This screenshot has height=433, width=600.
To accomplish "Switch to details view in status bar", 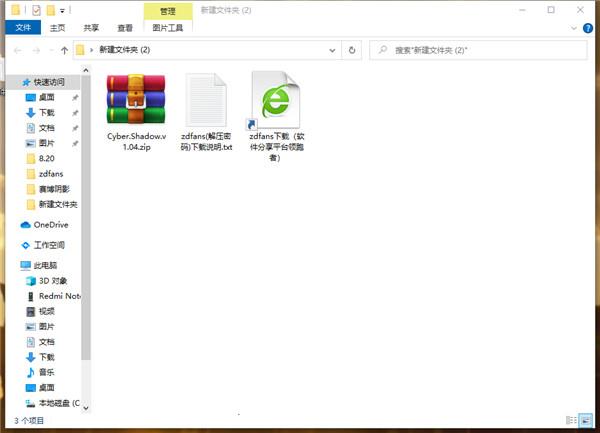I will (571, 420).
